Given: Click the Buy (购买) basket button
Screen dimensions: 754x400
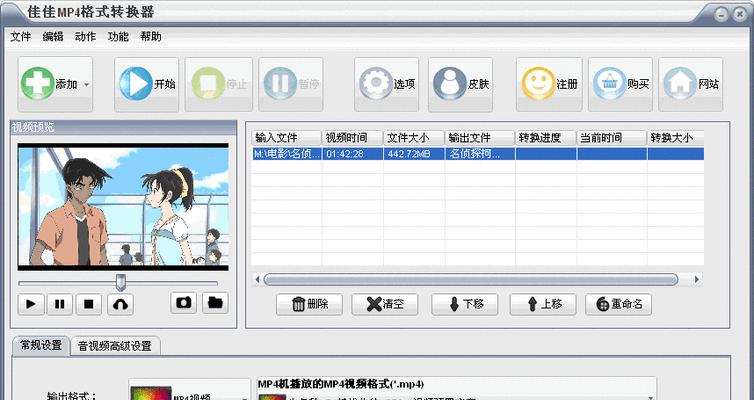Looking at the screenshot, I should point(620,84).
